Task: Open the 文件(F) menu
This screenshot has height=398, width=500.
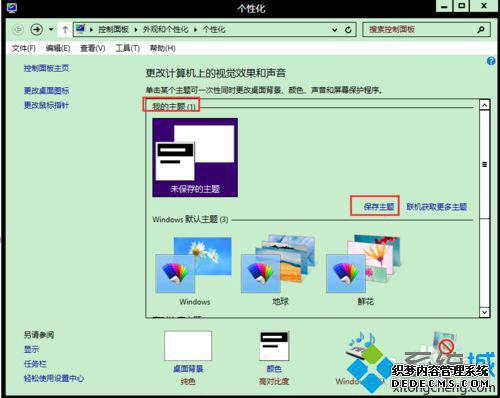Action: pyautogui.click(x=24, y=48)
